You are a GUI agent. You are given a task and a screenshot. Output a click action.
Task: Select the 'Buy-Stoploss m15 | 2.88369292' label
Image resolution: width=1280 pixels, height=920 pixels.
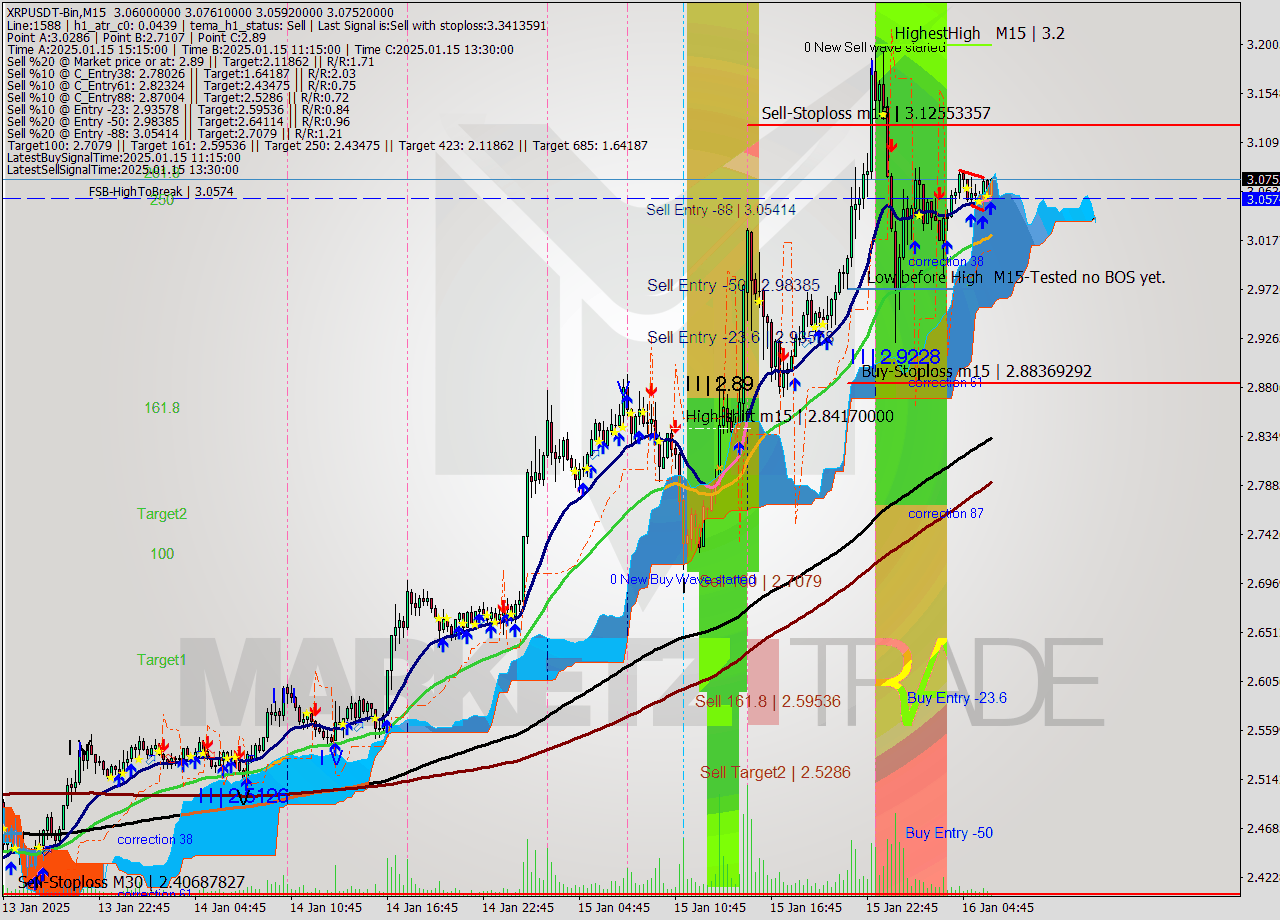[x=977, y=371]
